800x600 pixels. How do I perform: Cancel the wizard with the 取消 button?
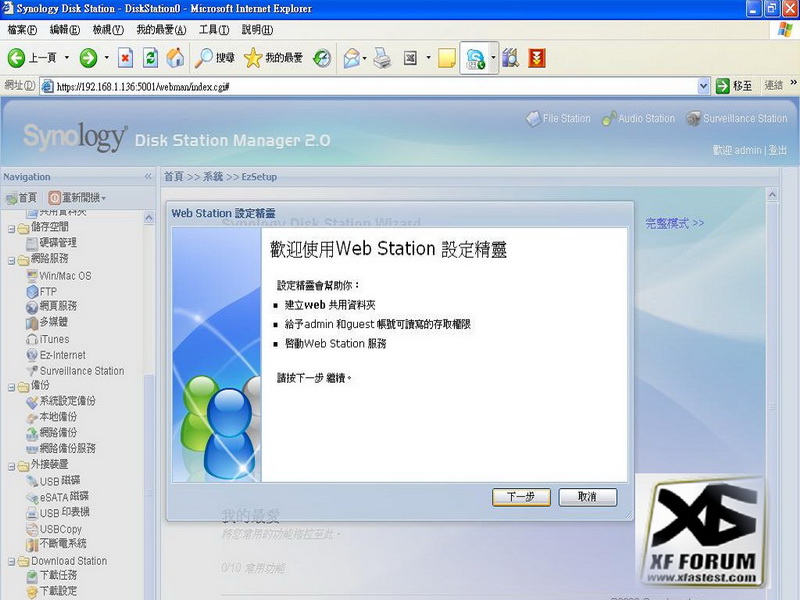tap(588, 497)
